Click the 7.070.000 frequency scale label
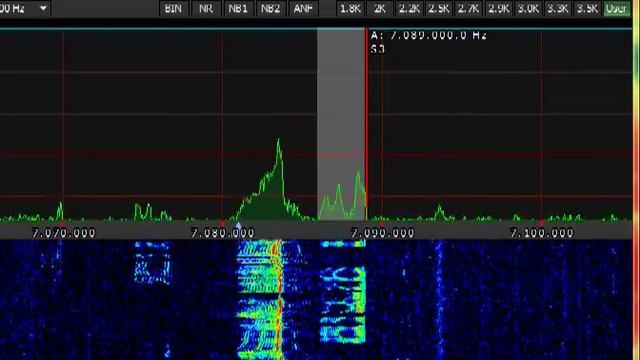The image size is (640, 360). [63, 233]
